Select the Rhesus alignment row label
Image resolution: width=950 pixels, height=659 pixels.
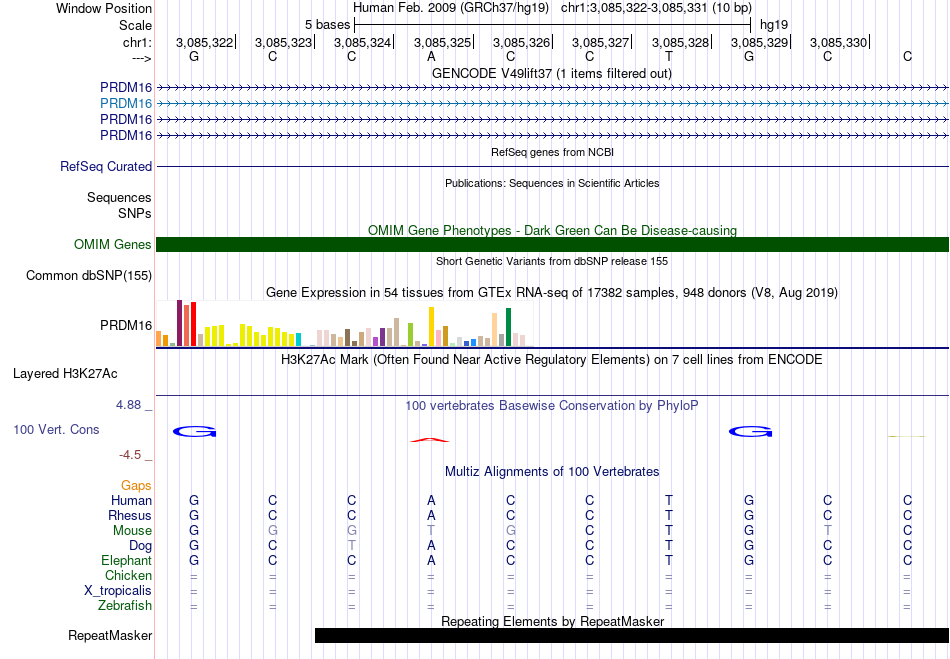[x=130, y=516]
